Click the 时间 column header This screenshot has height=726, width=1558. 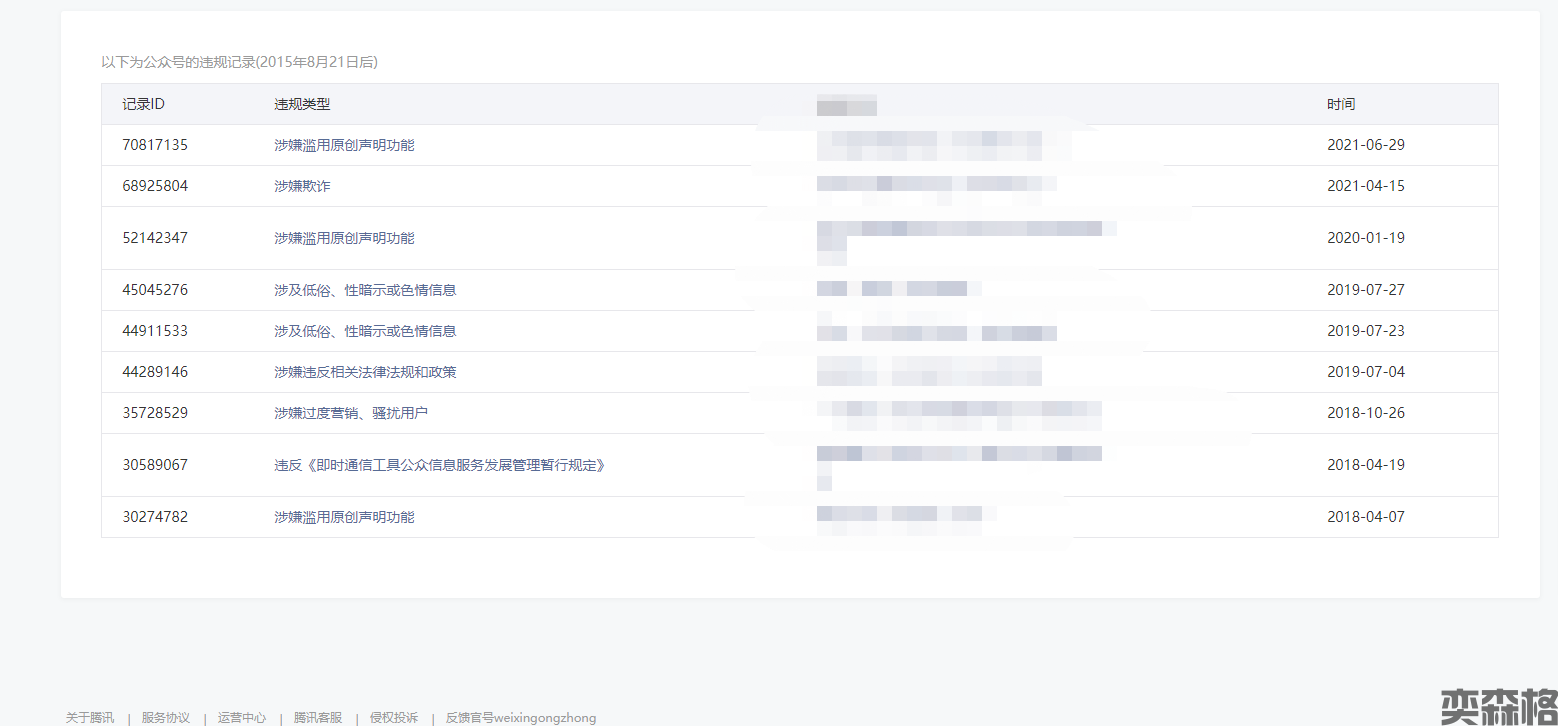[1341, 104]
